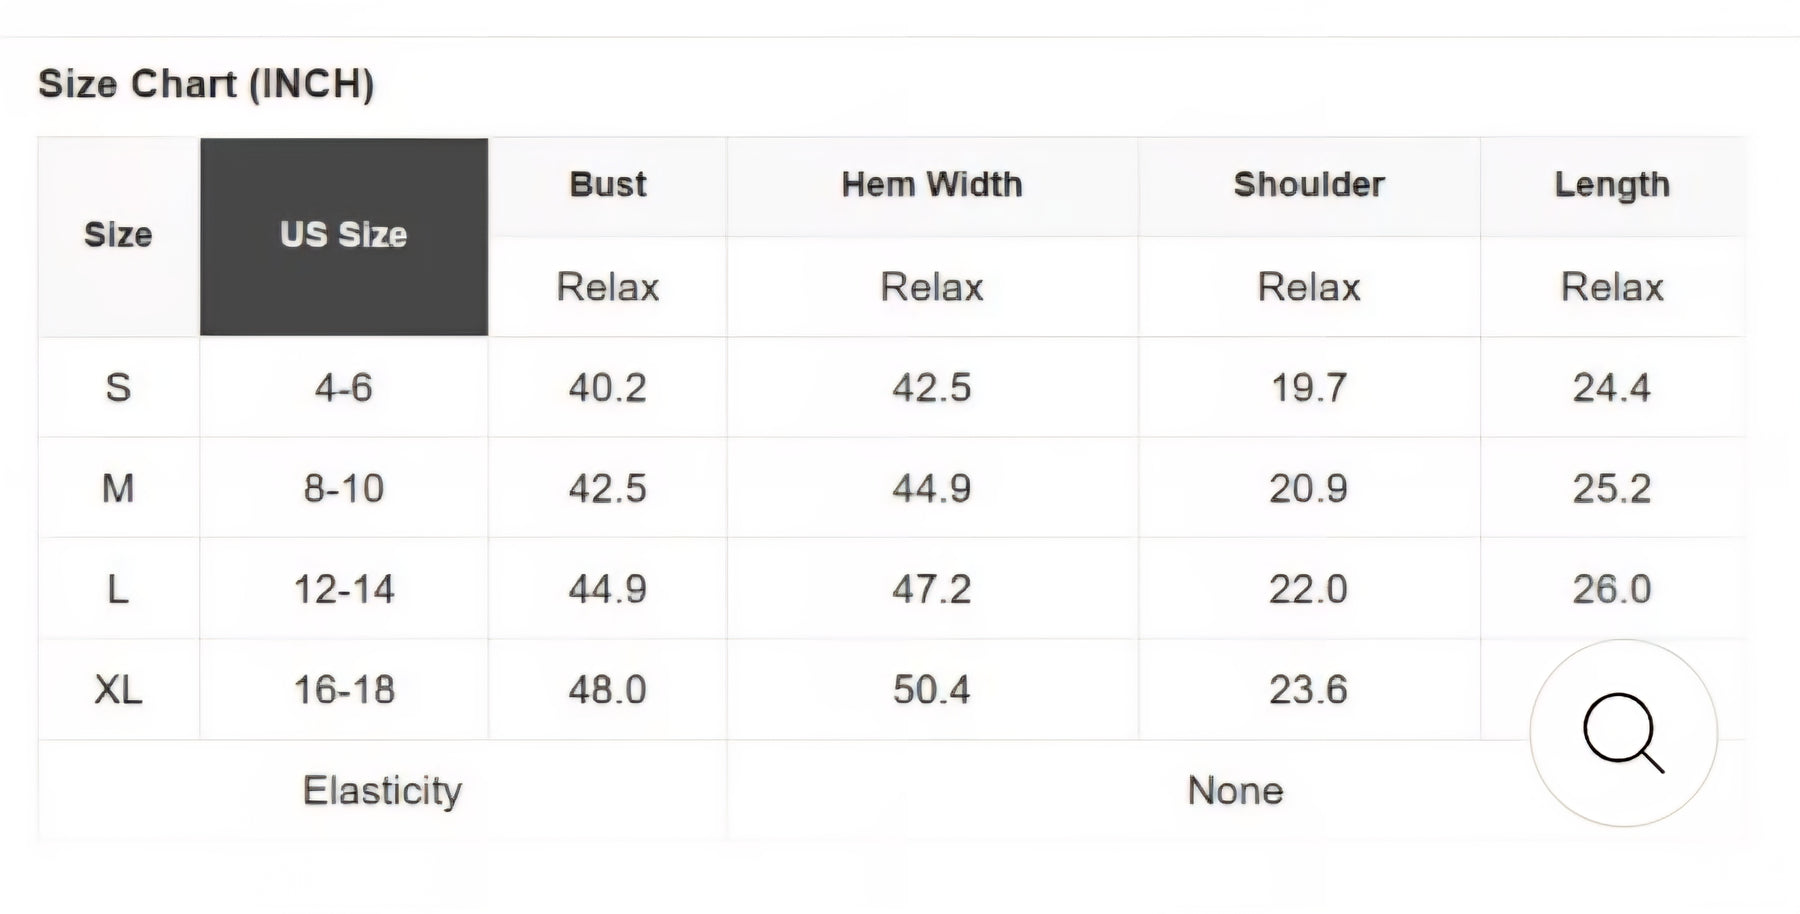Select the dark US Size header cell
The height and width of the screenshot is (914, 1800).
pyautogui.click(x=344, y=236)
